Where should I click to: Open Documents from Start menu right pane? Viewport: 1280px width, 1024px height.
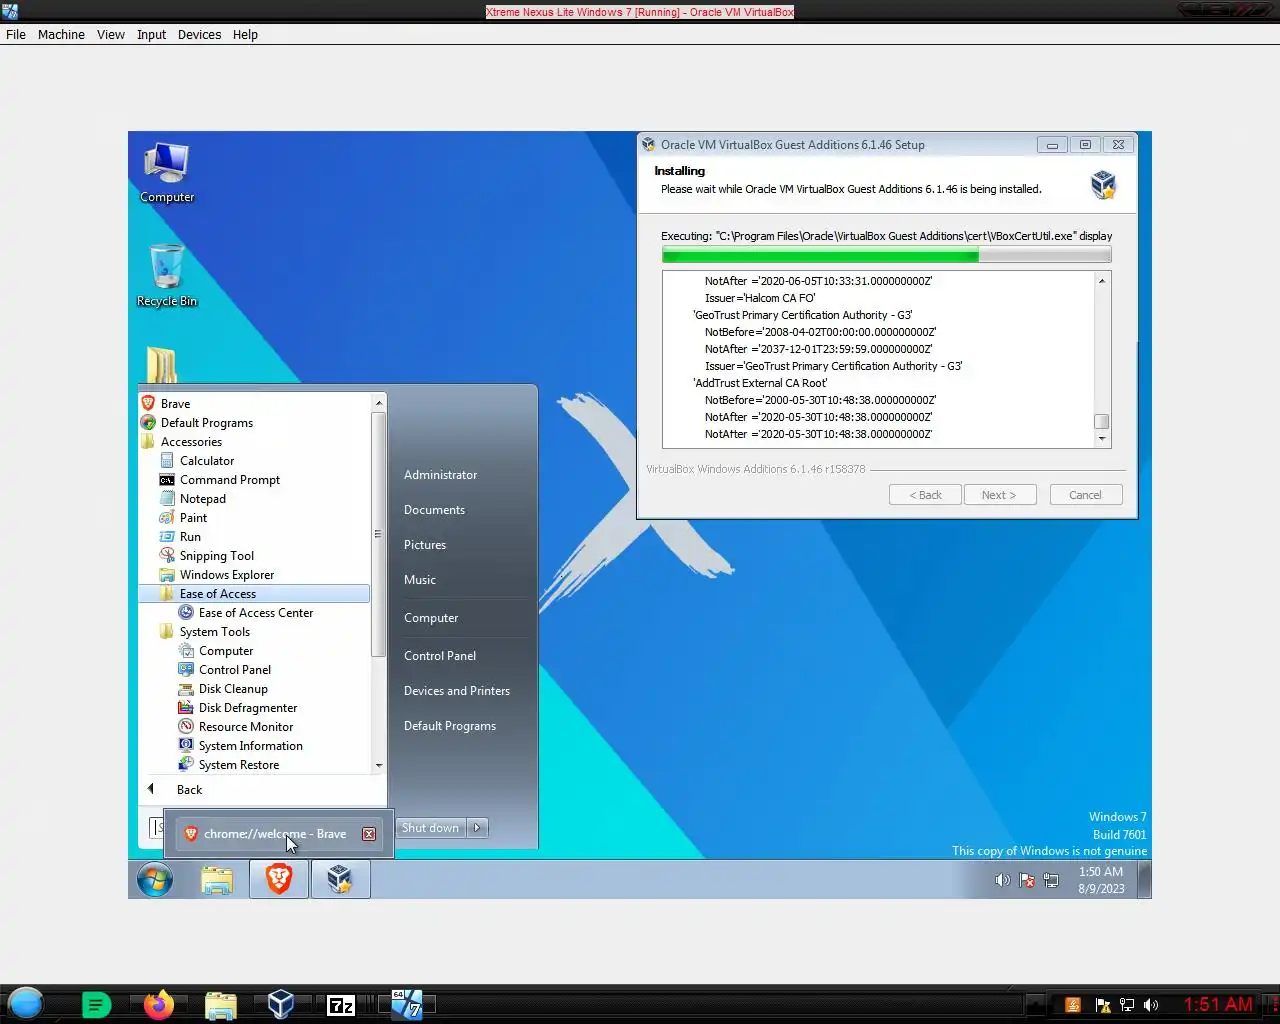[x=434, y=510]
